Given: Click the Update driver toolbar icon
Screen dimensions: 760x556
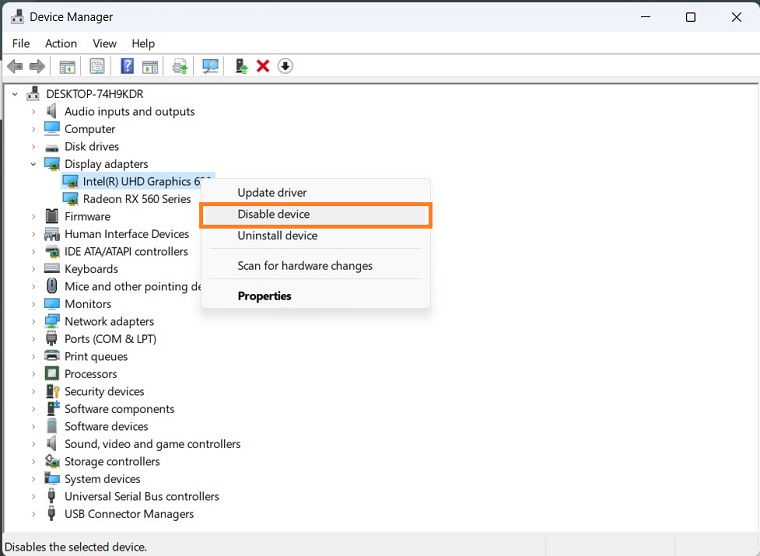Looking at the screenshot, I should pos(241,67).
